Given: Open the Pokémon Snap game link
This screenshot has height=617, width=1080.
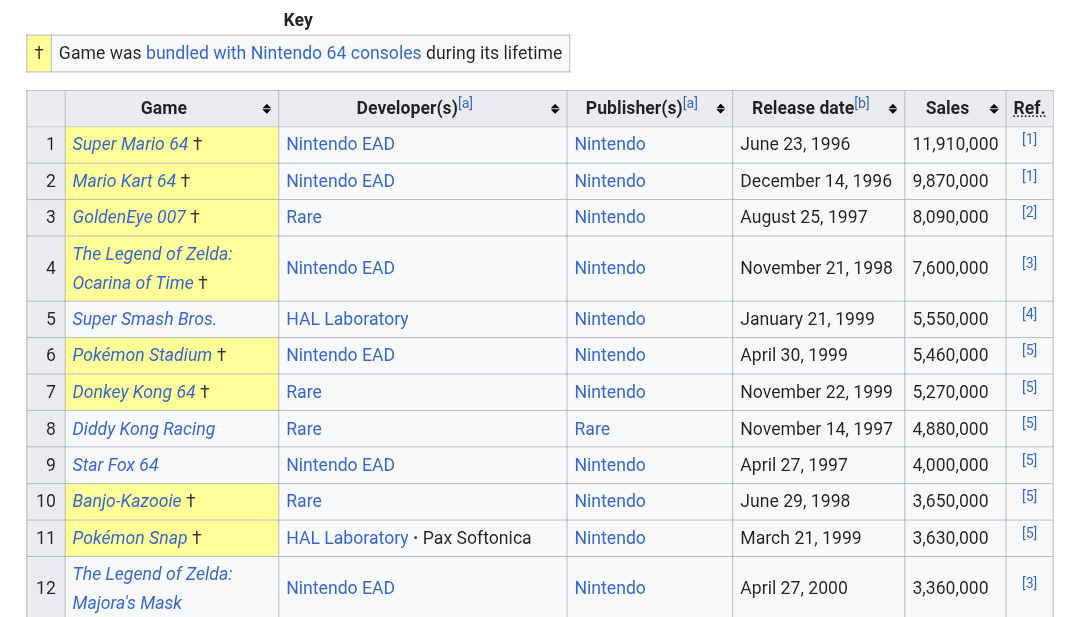Looking at the screenshot, I should coord(129,538).
